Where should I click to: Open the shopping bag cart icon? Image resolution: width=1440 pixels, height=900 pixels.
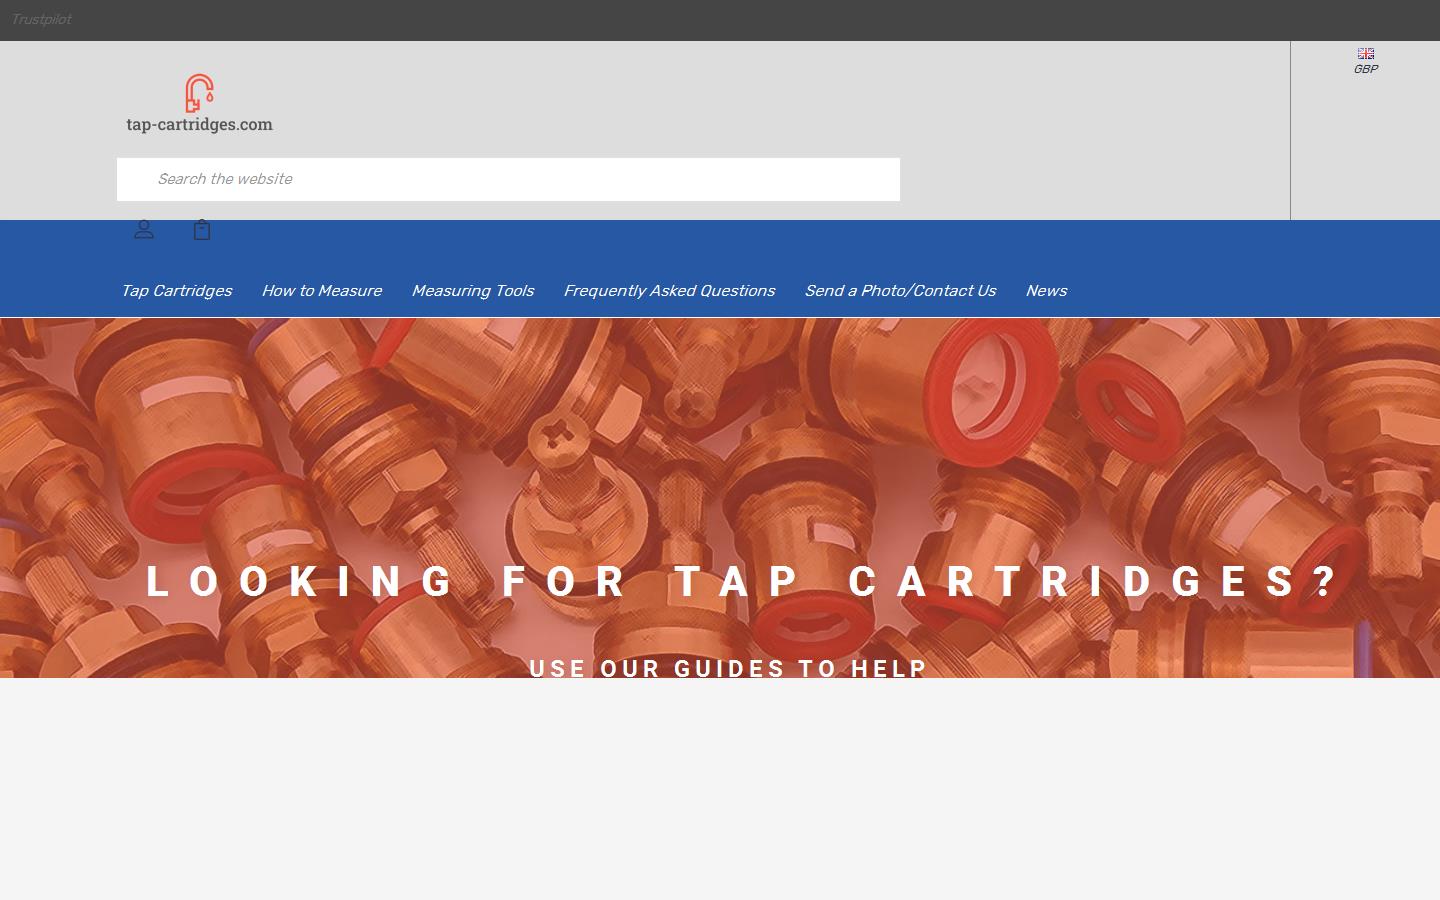tap(202, 230)
